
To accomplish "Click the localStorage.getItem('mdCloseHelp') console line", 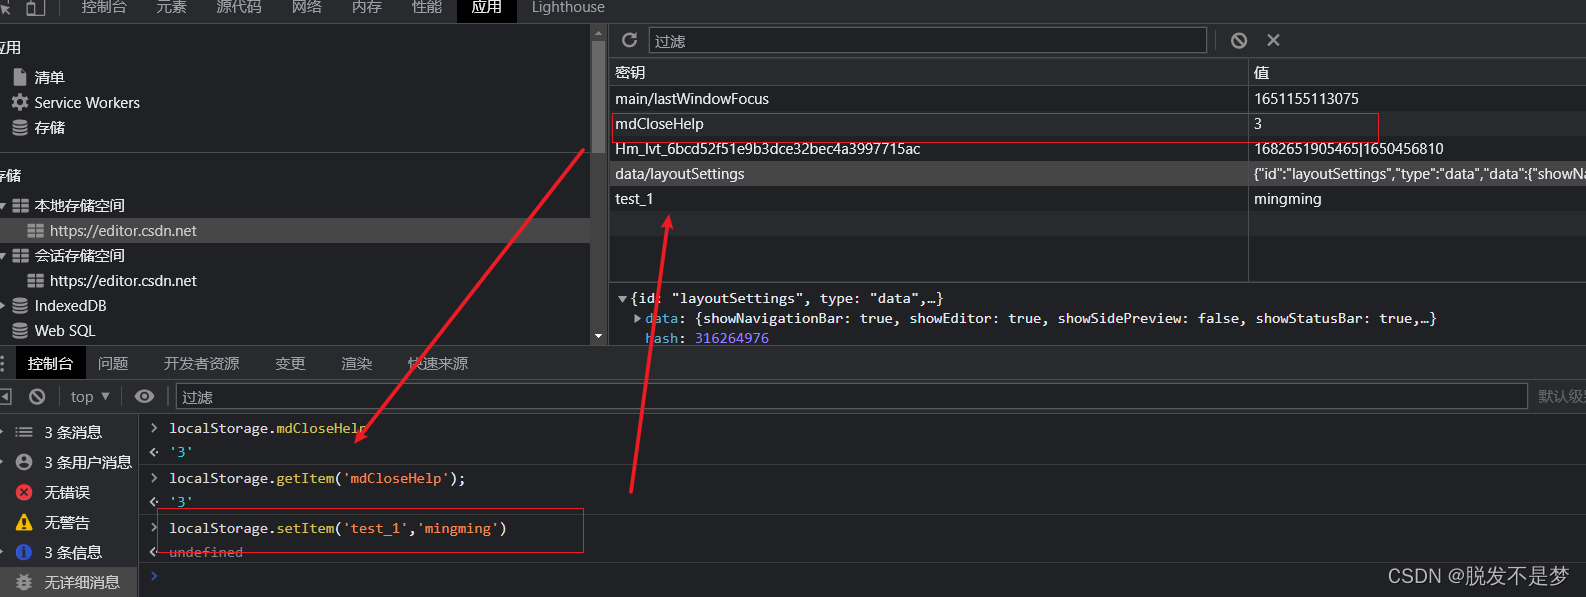I will (317, 478).
